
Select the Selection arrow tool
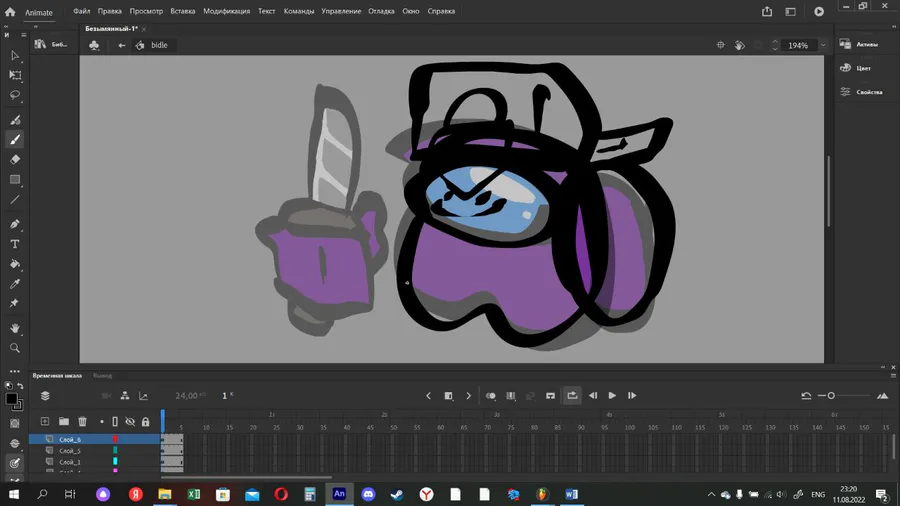(15, 56)
